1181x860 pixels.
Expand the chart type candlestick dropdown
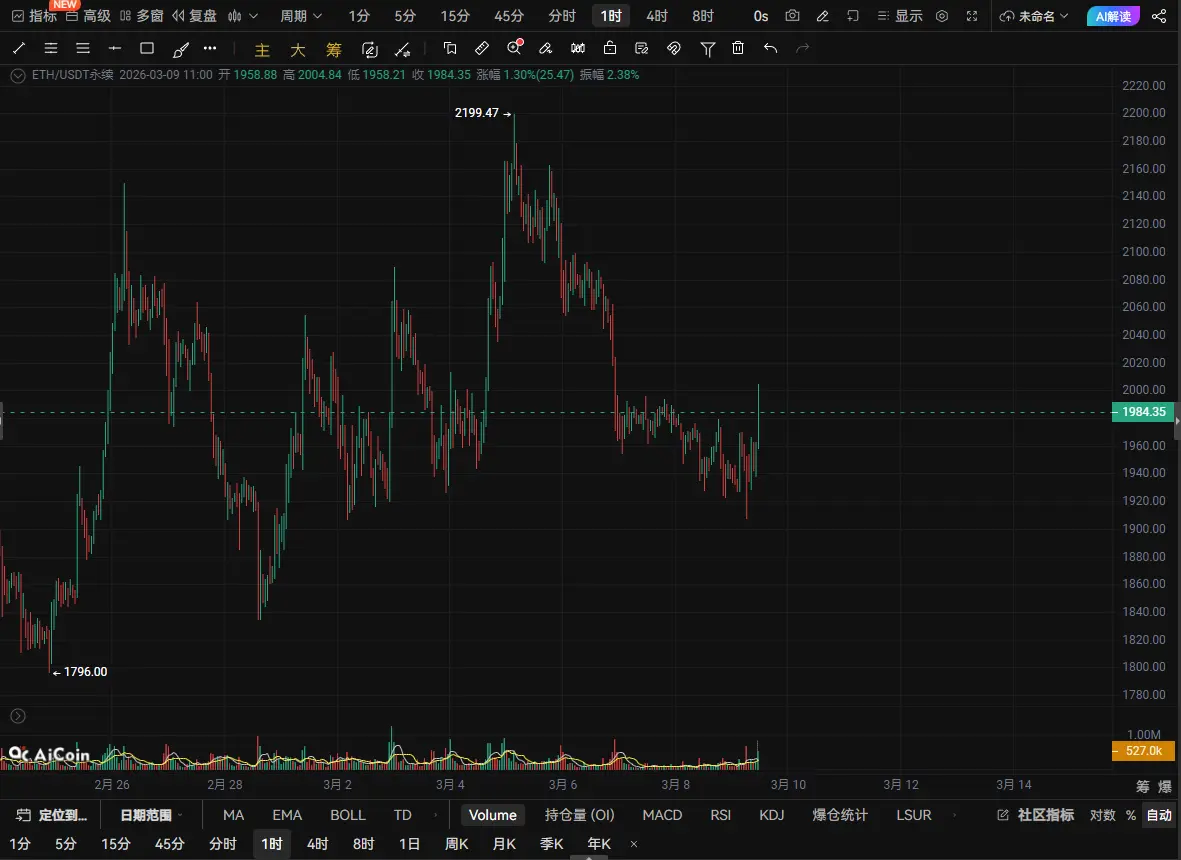coord(243,16)
